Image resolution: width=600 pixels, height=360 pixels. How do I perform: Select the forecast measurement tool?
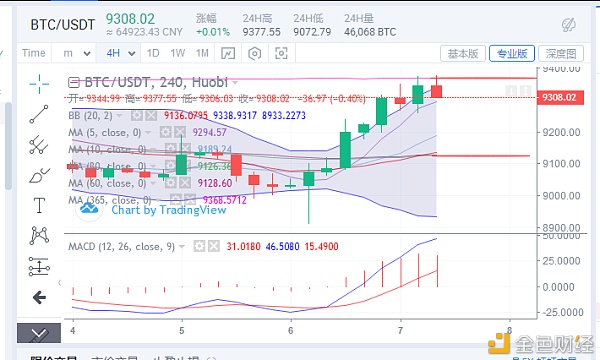tap(39, 267)
